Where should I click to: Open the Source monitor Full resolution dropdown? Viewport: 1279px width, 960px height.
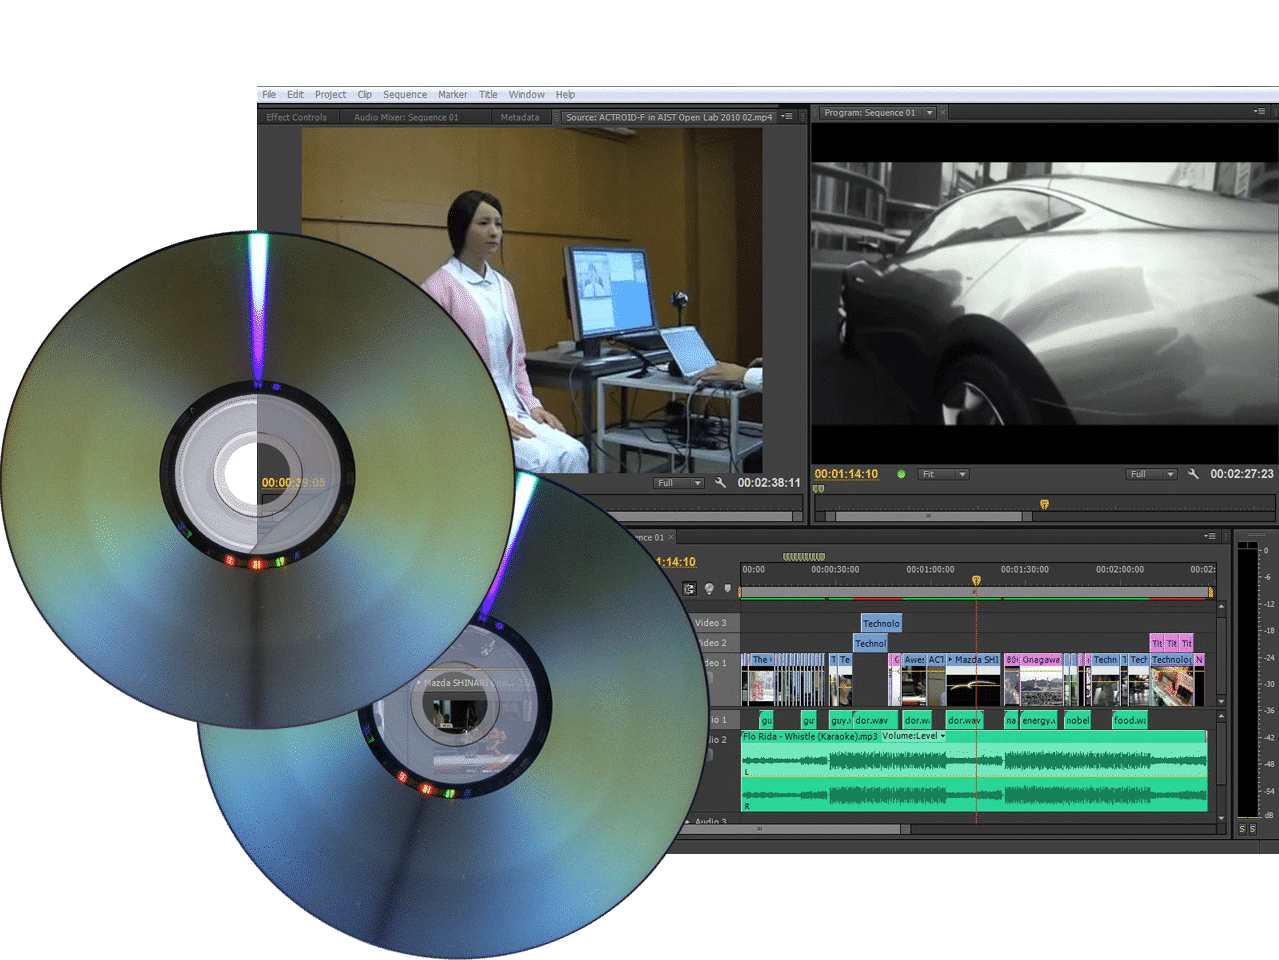coord(679,483)
